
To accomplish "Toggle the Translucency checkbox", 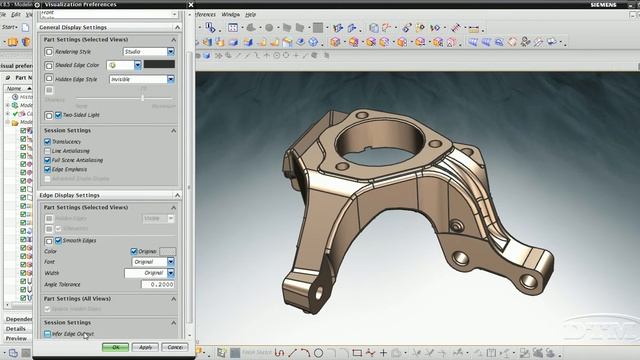I will pos(47,142).
